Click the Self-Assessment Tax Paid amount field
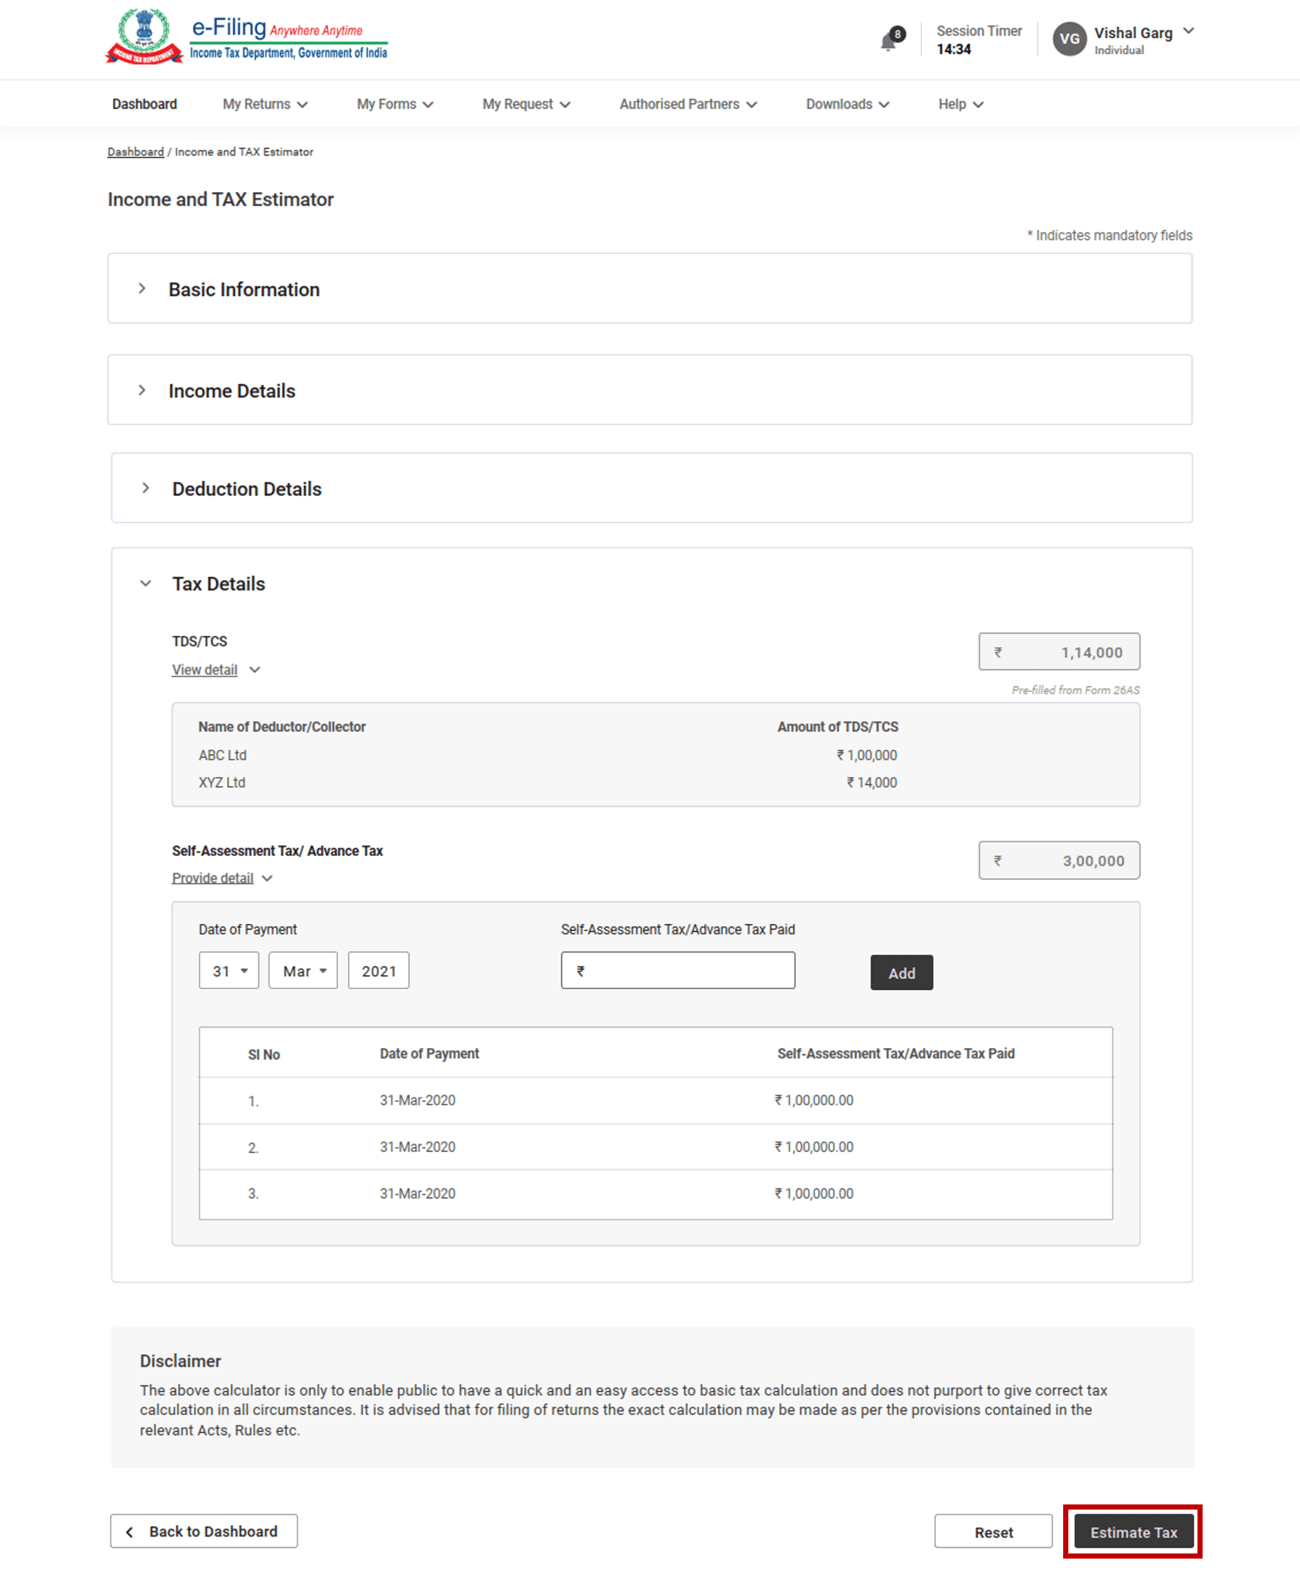The height and width of the screenshot is (1572, 1300). 678,971
